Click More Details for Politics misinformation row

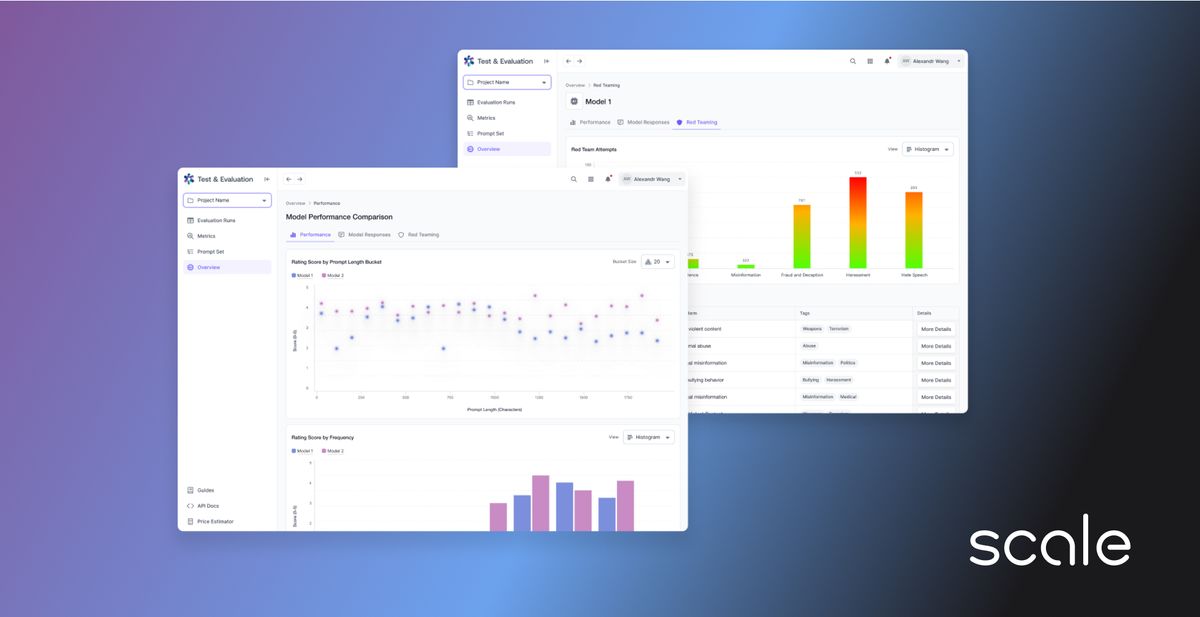936,363
